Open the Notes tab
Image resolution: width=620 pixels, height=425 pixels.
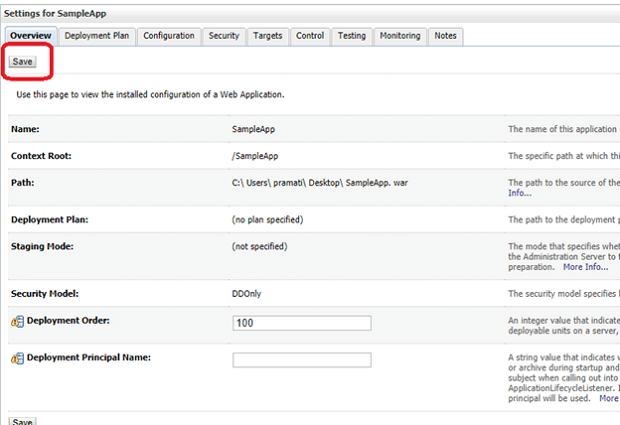click(446, 36)
